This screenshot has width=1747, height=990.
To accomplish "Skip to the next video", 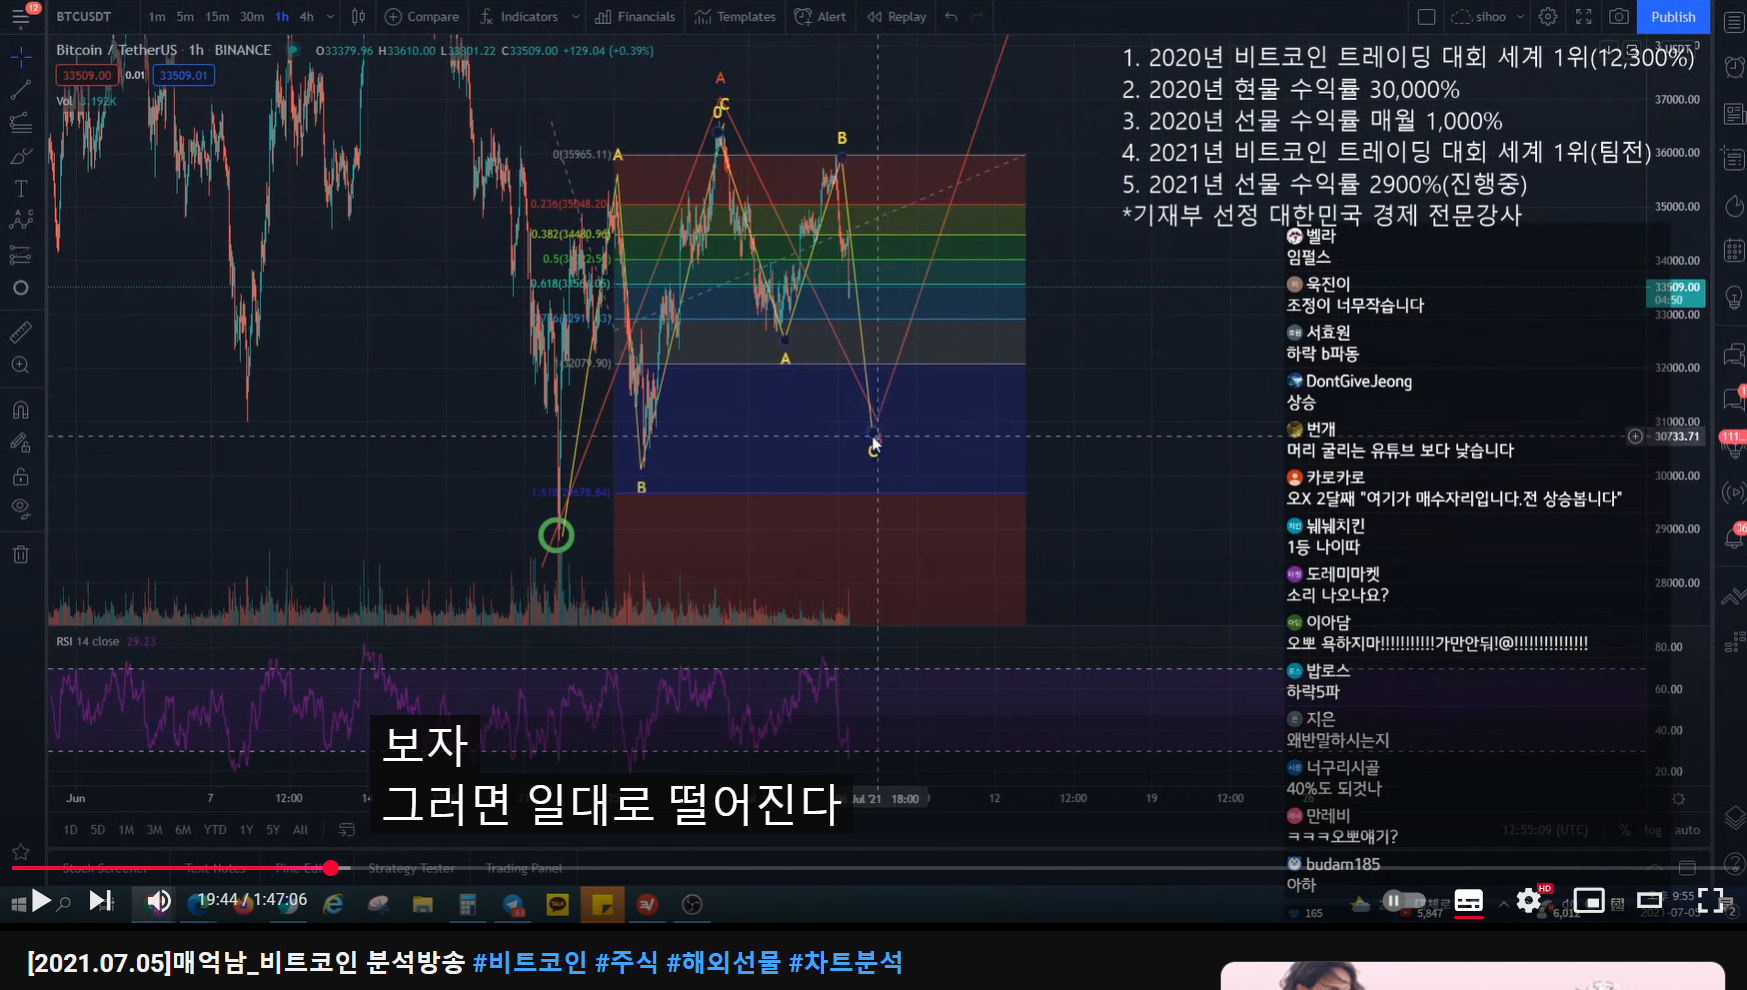I will coord(101,901).
